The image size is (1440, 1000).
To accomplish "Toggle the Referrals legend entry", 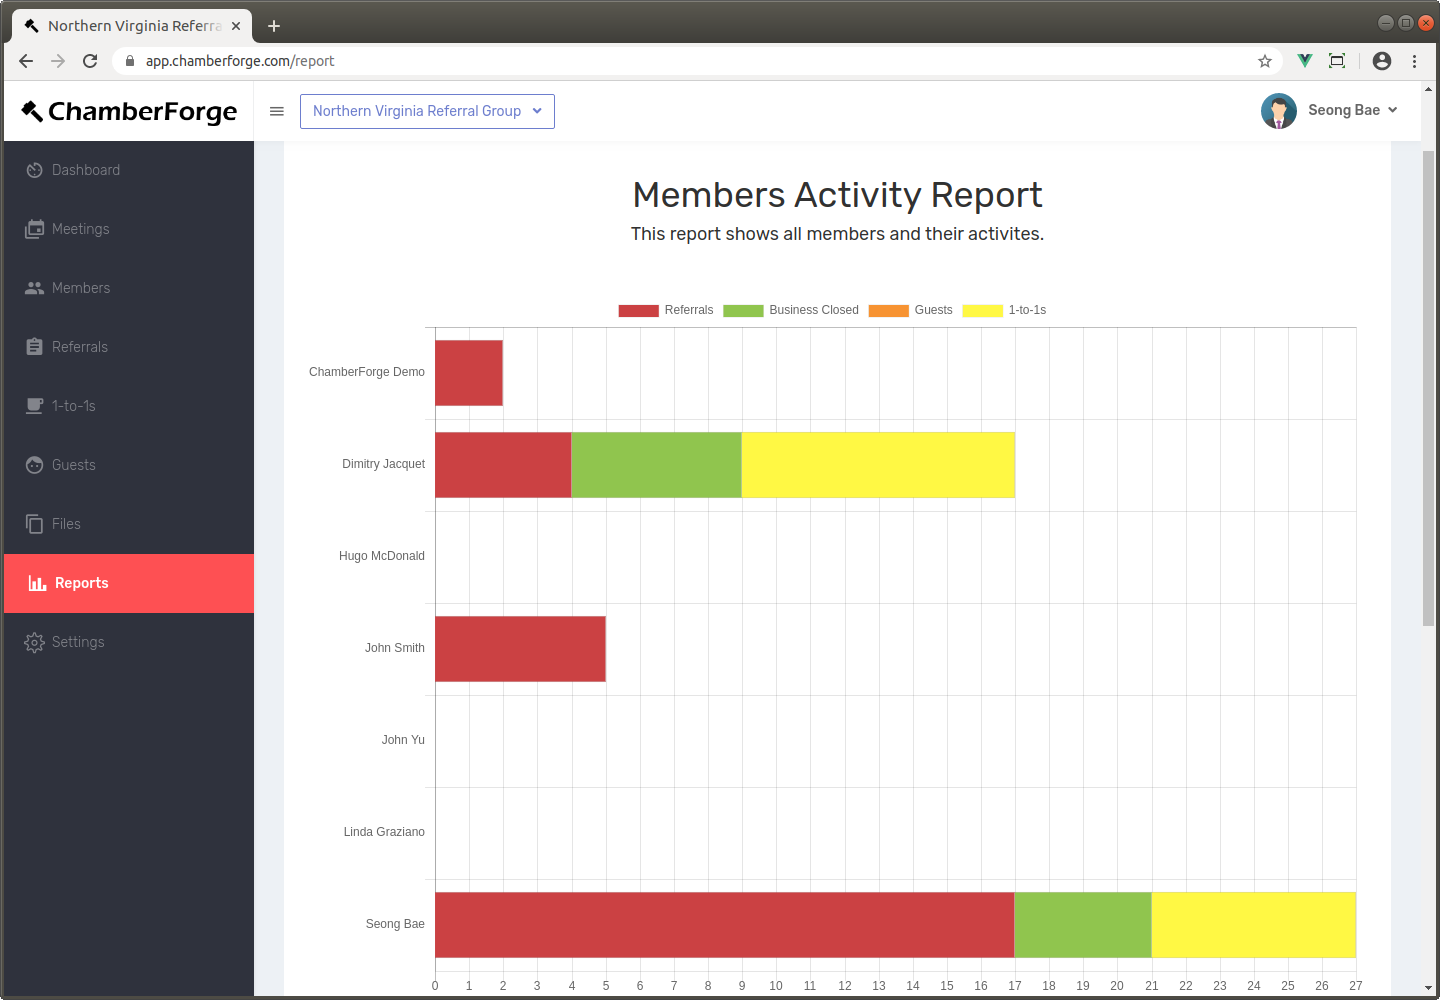I will point(665,310).
